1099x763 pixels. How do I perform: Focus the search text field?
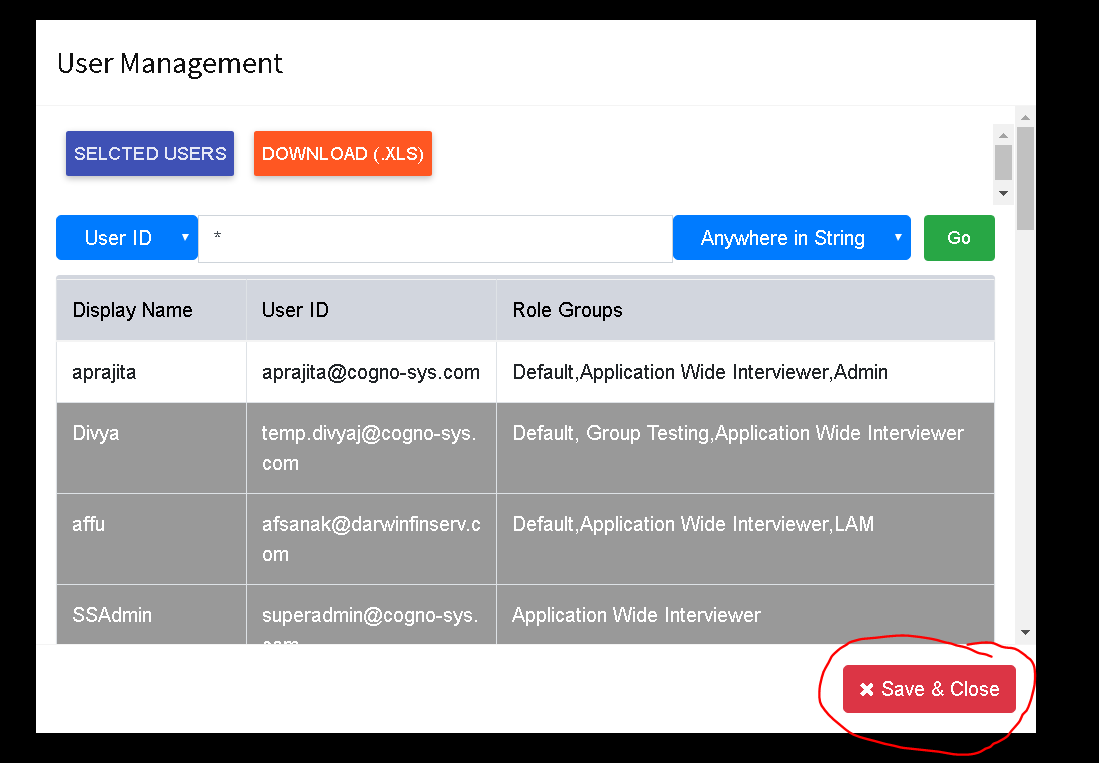pos(435,239)
